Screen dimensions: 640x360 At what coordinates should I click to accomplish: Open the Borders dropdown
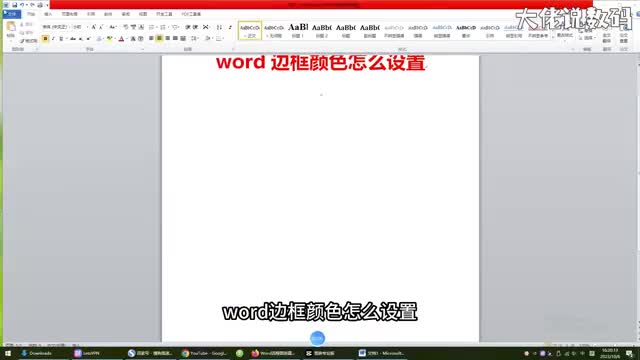point(219,38)
